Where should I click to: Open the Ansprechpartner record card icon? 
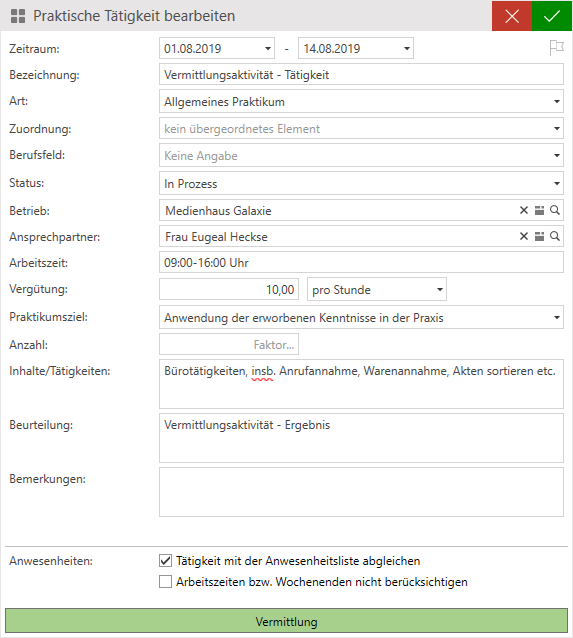click(539, 236)
